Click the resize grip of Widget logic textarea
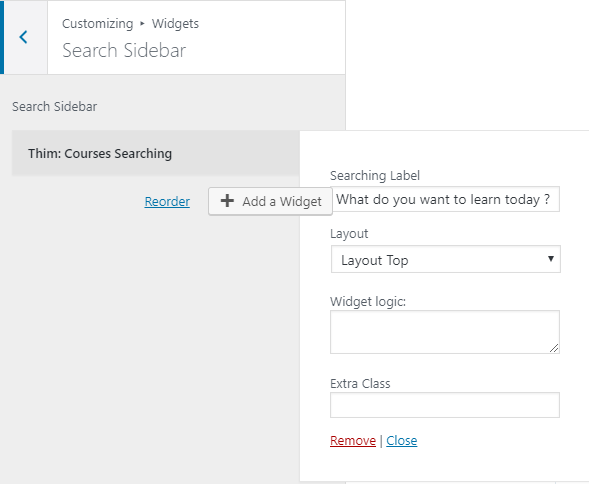 [554, 348]
